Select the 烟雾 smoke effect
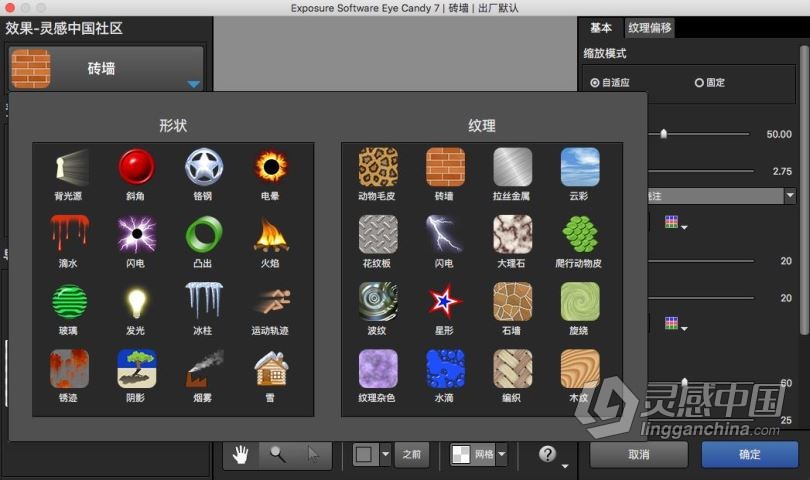Screen dimensions: 810x480 pyautogui.click(x=204, y=369)
